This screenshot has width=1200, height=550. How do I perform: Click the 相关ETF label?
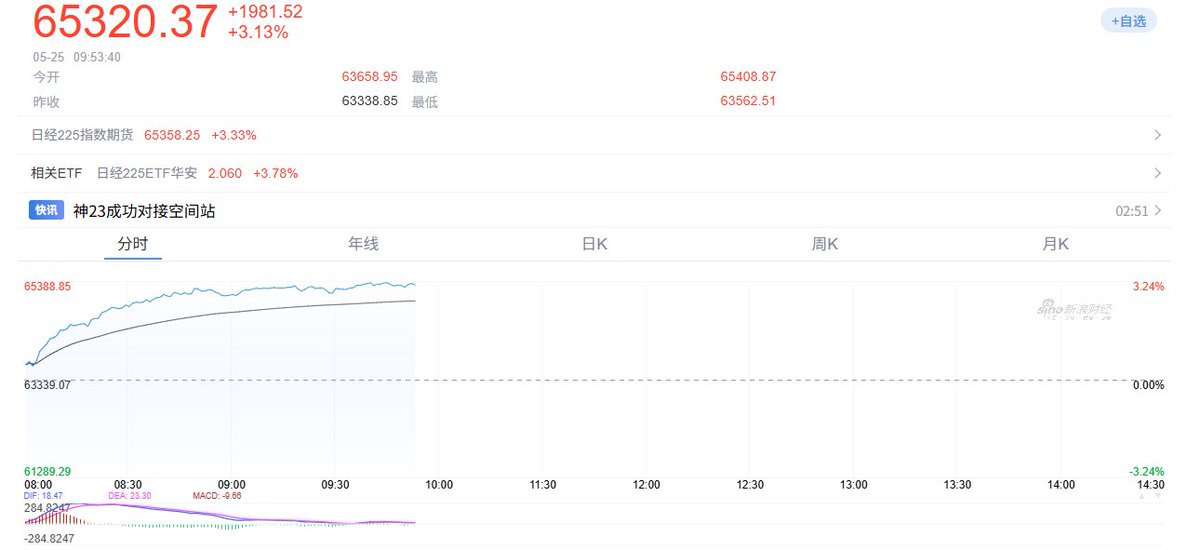pyautogui.click(x=56, y=173)
